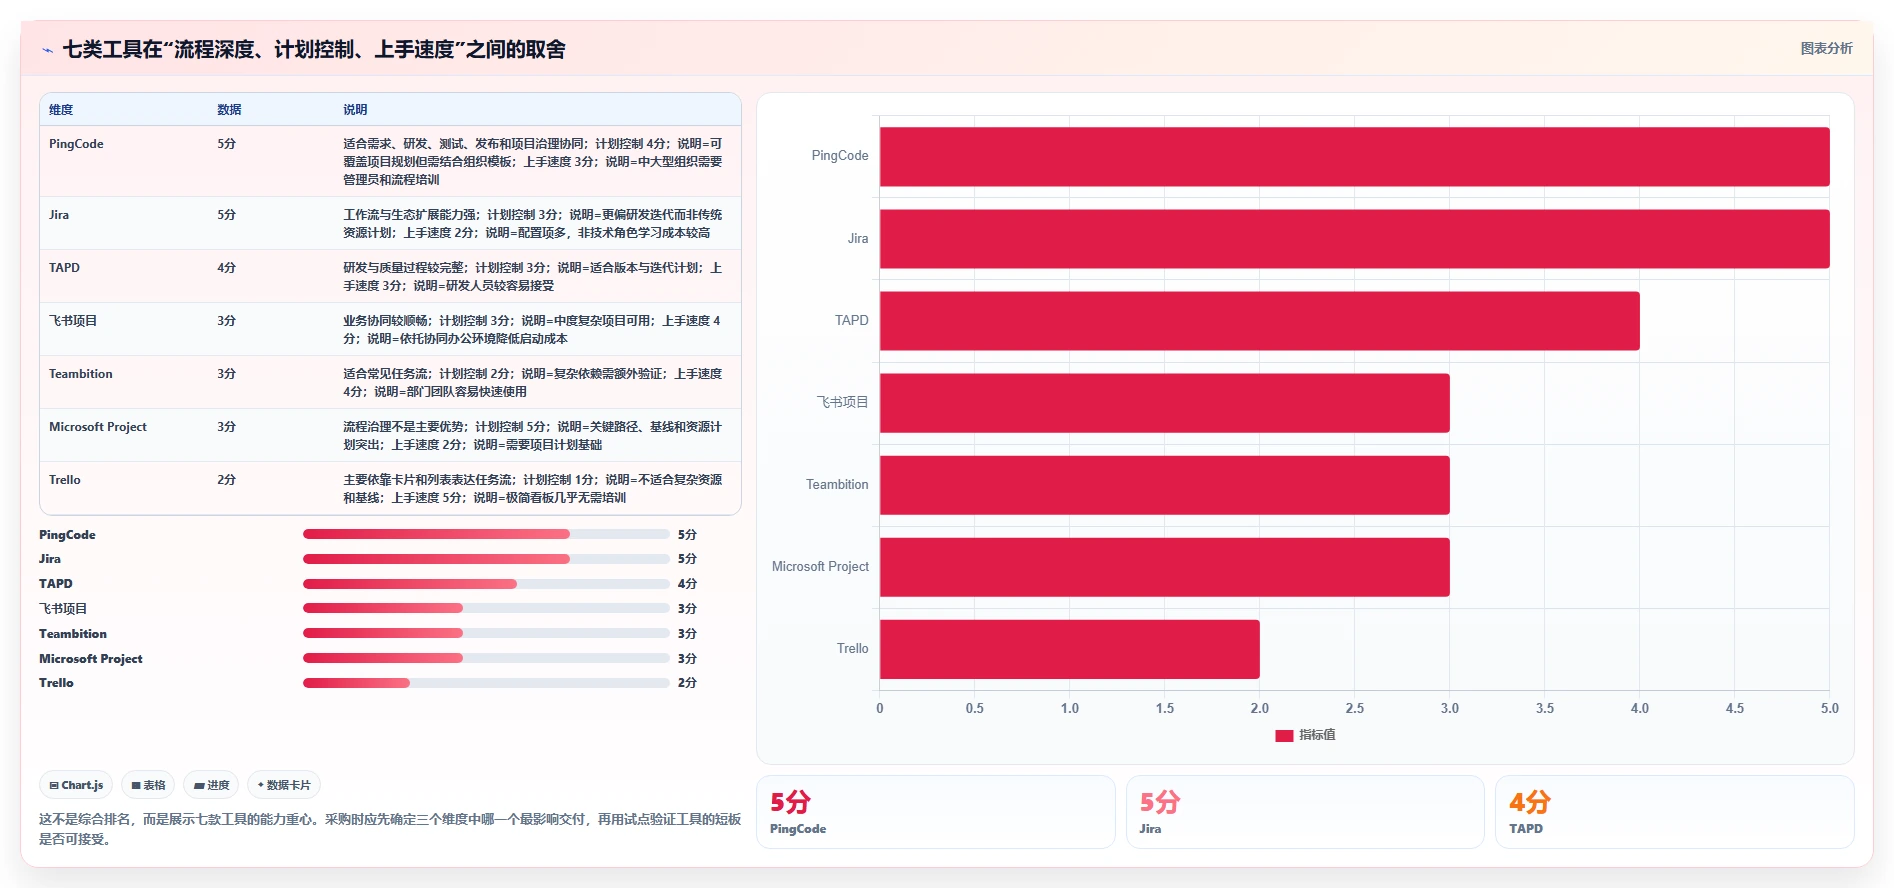Click the 进度 chip
This screenshot has height=888, width=1894.
[211, 785]
